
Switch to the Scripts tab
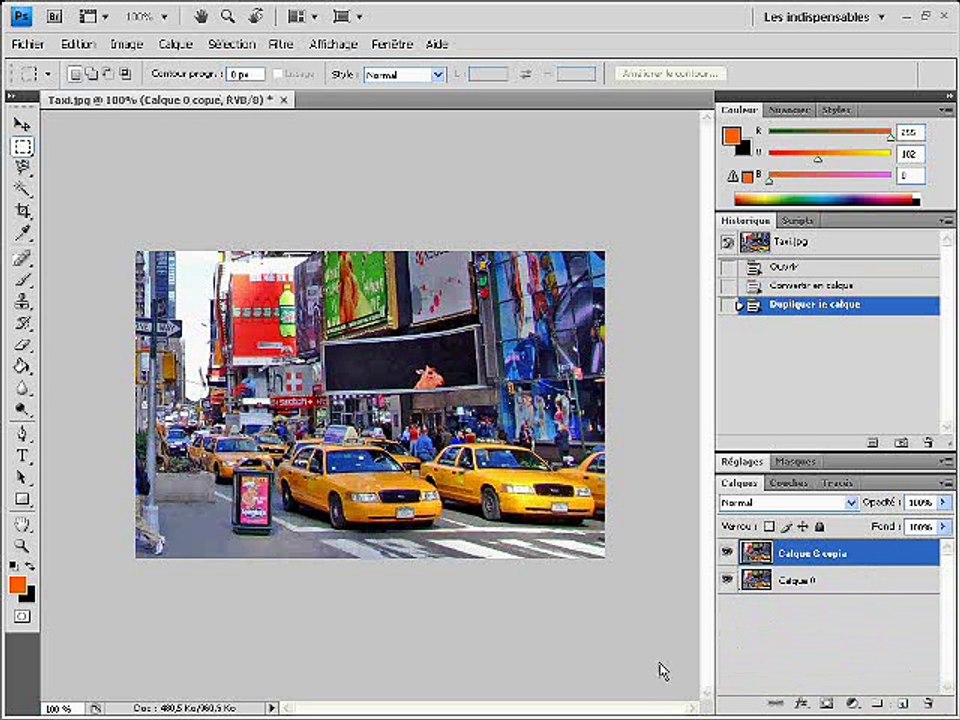pos(797,220)
